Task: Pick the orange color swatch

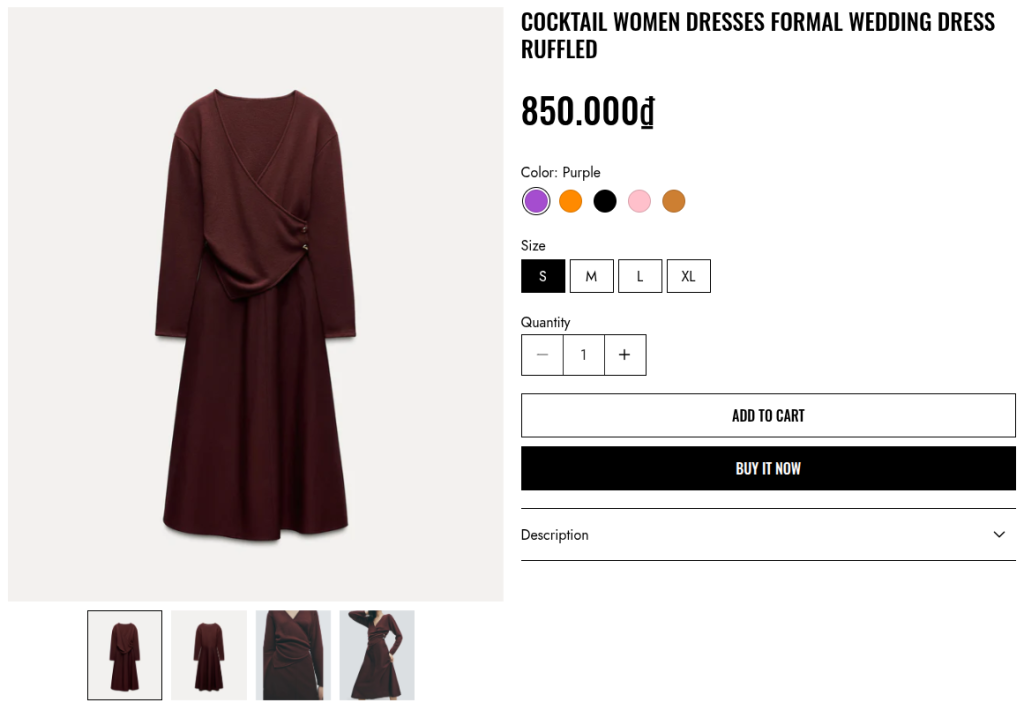Action: coord(570,201)
